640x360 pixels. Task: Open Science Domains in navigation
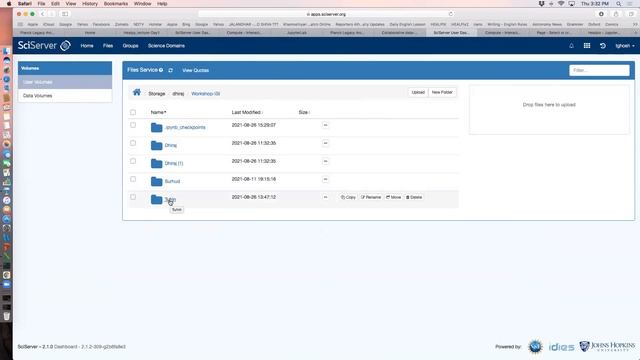pos(166,46)
